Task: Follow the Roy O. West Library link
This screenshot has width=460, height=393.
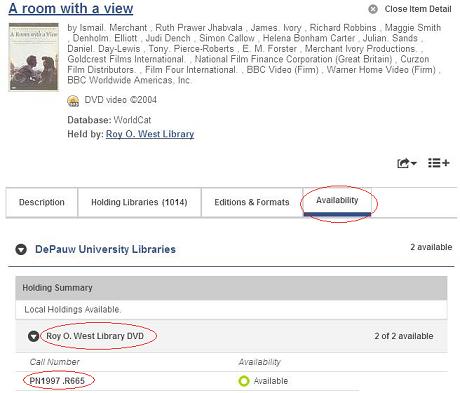Action: [150, 134]
